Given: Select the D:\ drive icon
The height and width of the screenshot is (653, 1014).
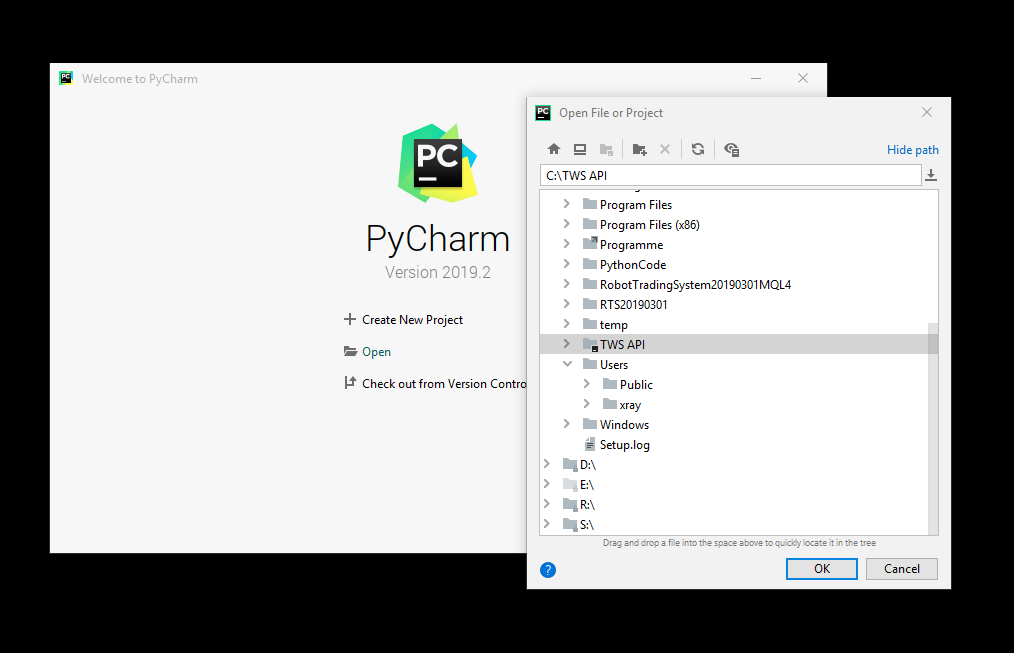Looking at the screenshot, I should (570, 464).
